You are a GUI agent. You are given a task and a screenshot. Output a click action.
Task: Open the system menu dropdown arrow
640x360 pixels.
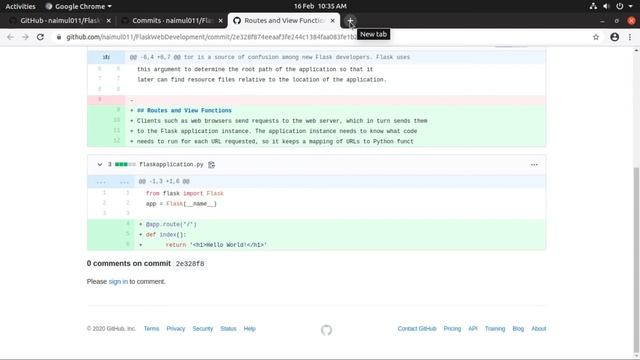(x=631, y=6)
